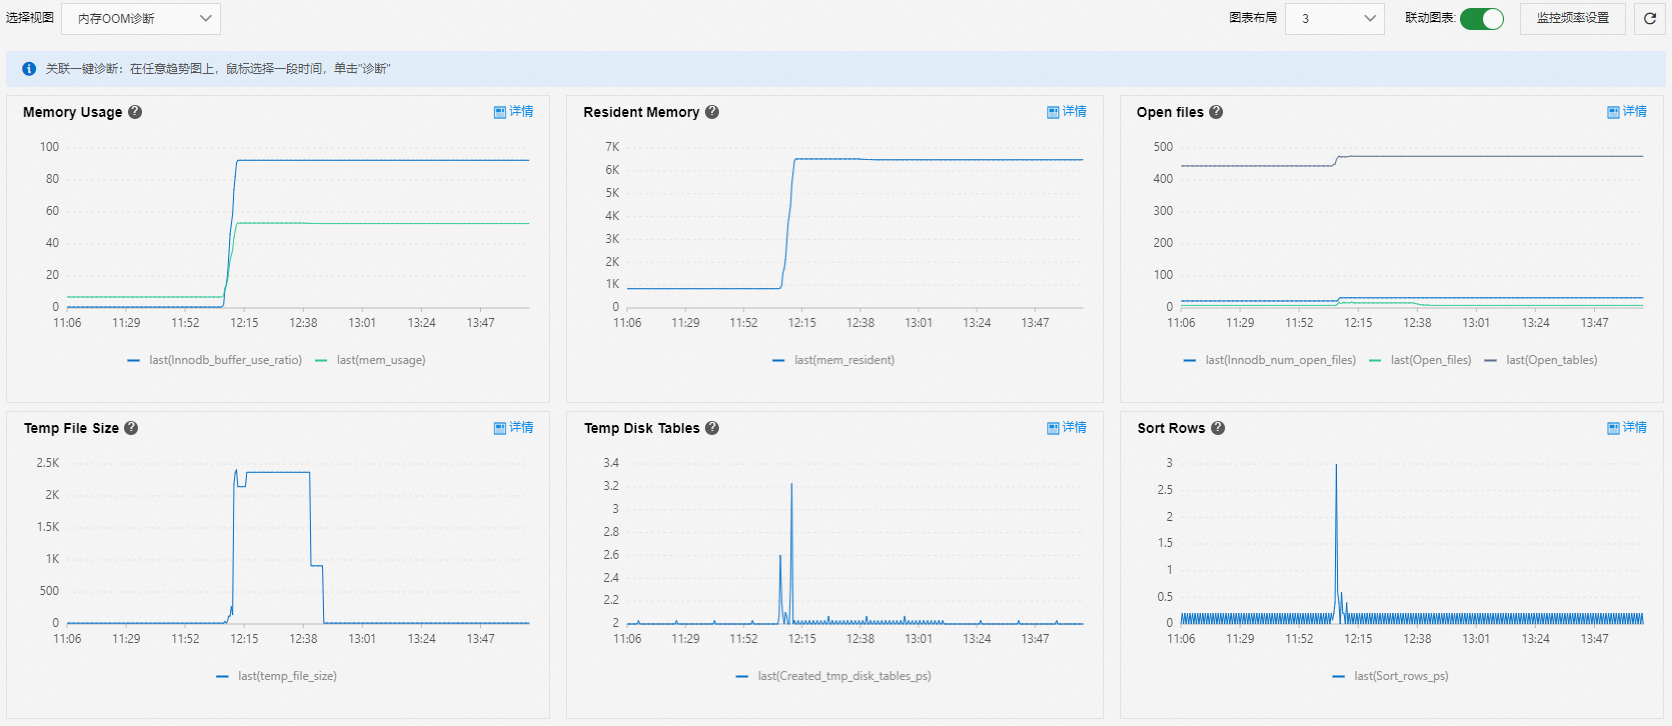Image resolution: width=1672 pixels, height=726 pixels.
Task: Open help icon beside Temp Disk Tables
Action: point(712,428)
